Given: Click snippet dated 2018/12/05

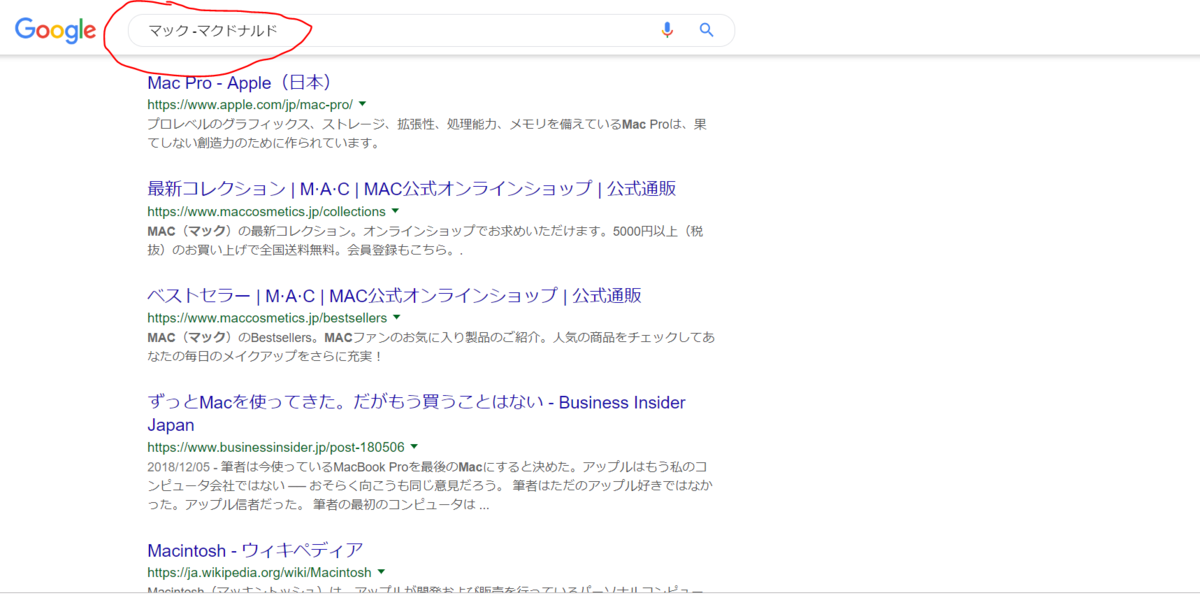Looking at the screenshot, I should [428, 485].
